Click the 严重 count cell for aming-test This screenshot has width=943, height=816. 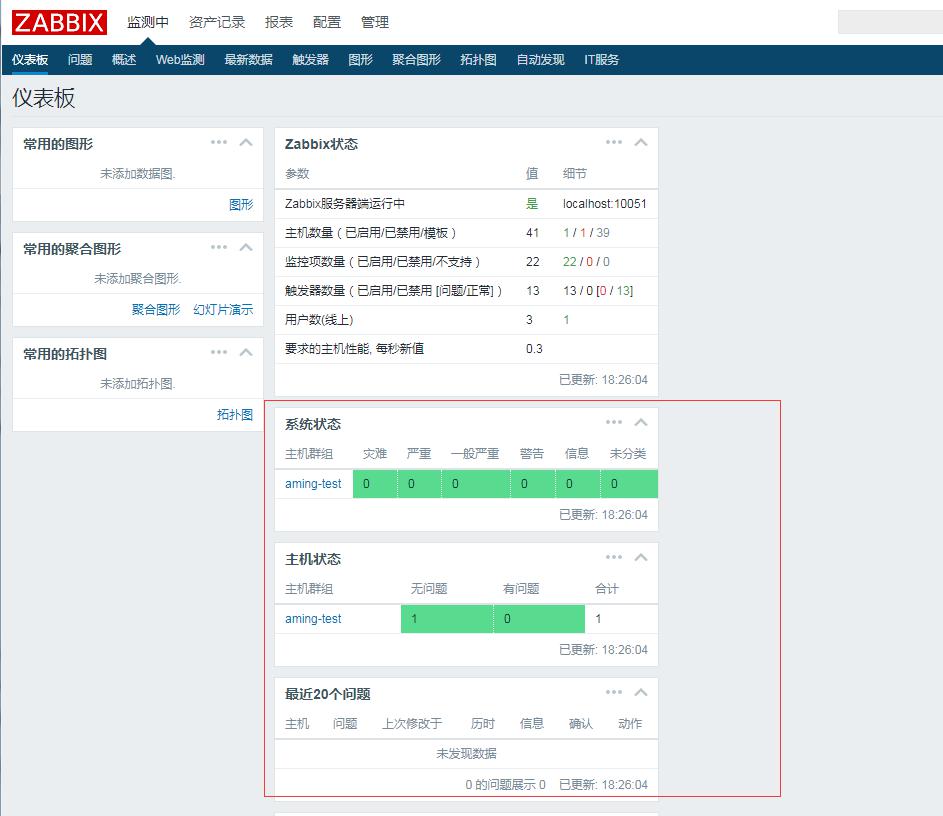click(x=419, y=483)
